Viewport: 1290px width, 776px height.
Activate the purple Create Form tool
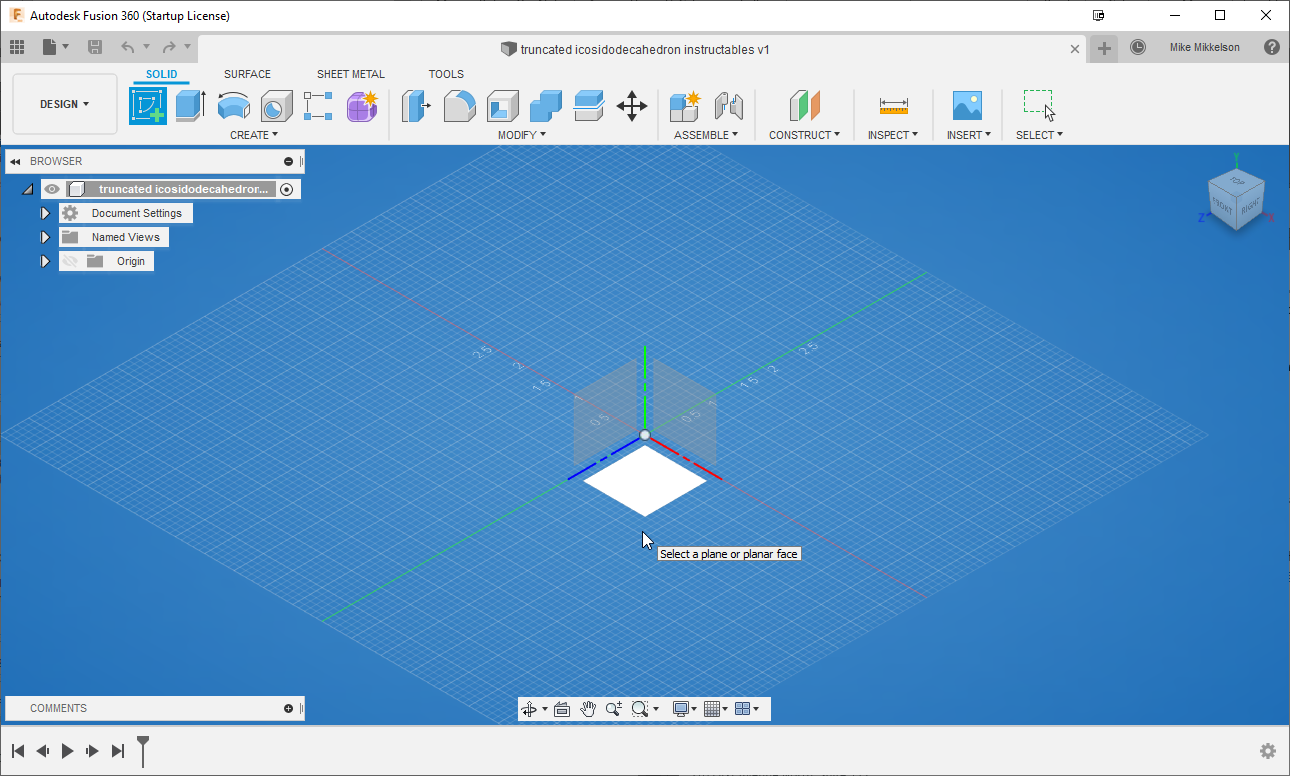point(361,105)
